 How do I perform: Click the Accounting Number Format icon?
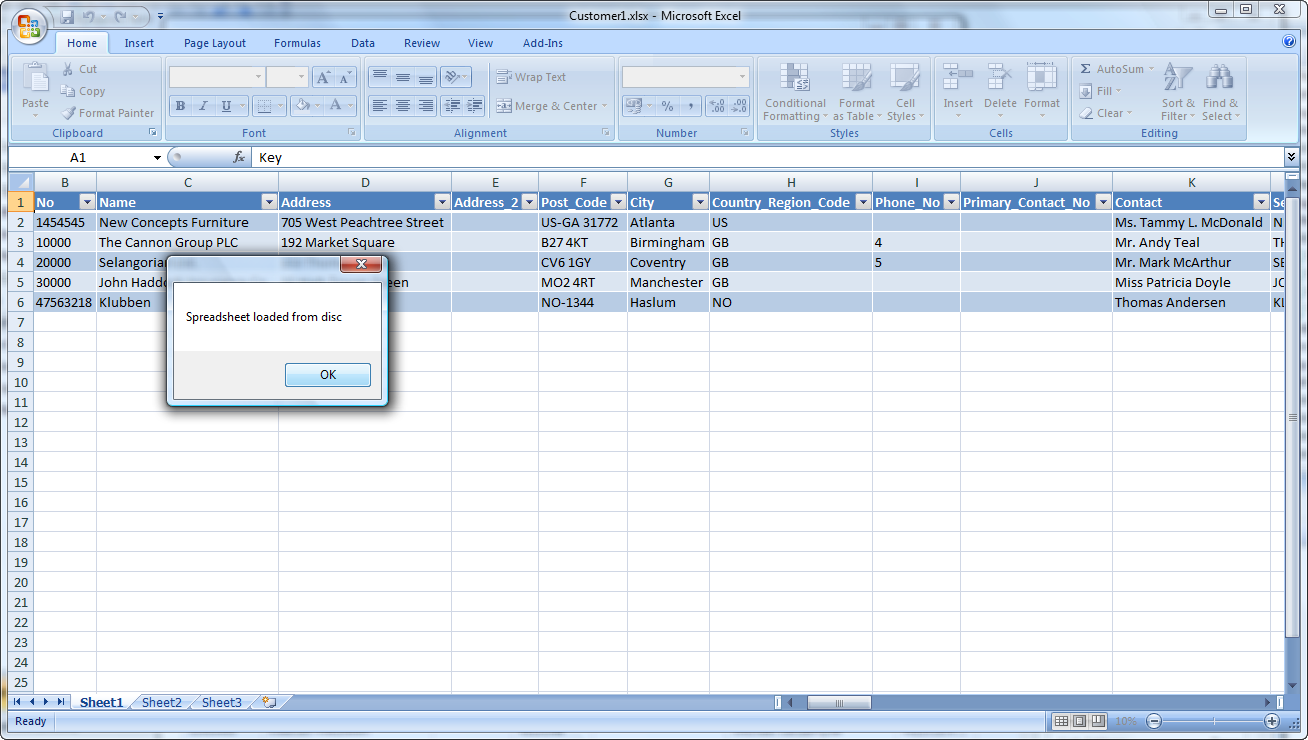pos(636,106)
